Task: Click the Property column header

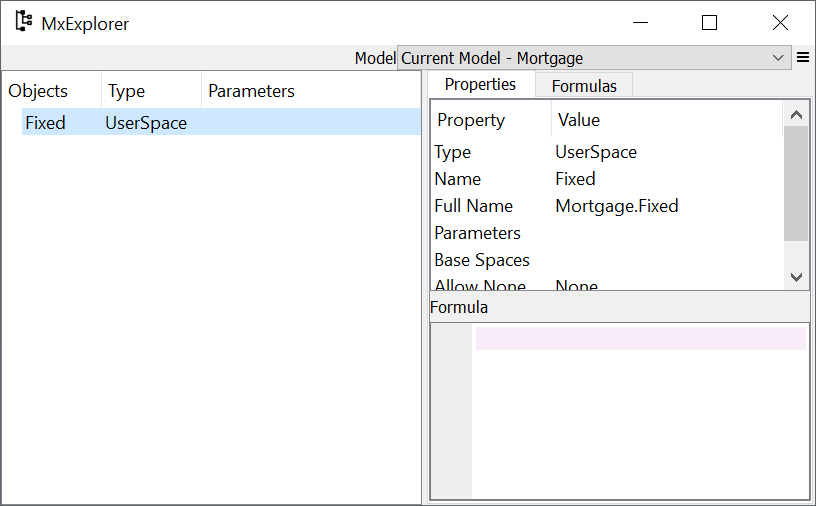Action: 471,120
